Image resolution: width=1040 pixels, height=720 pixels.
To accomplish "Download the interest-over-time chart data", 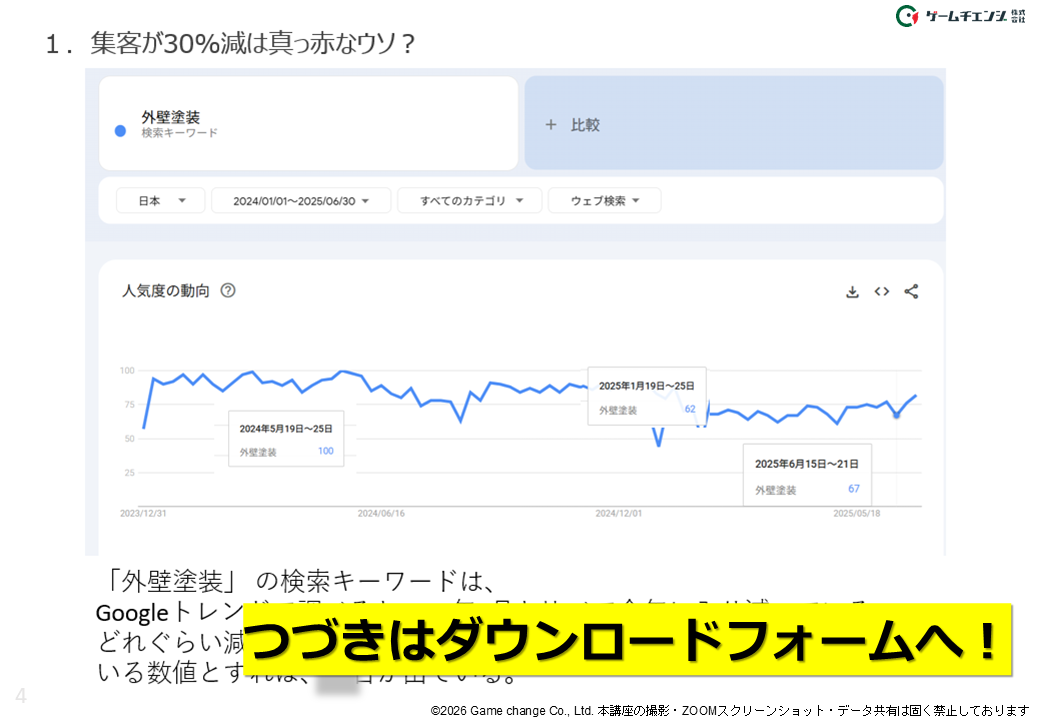I will [x=852, y=292].
